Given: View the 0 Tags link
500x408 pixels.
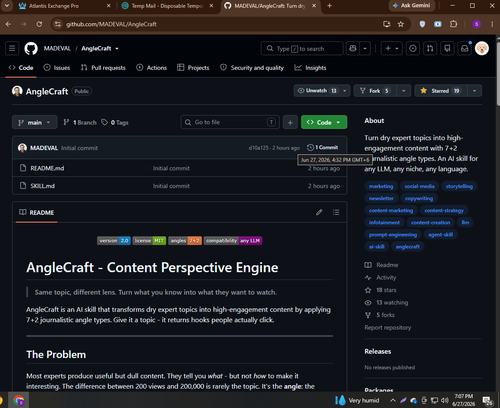Looking at the screenshot, I should coord(115,122).
